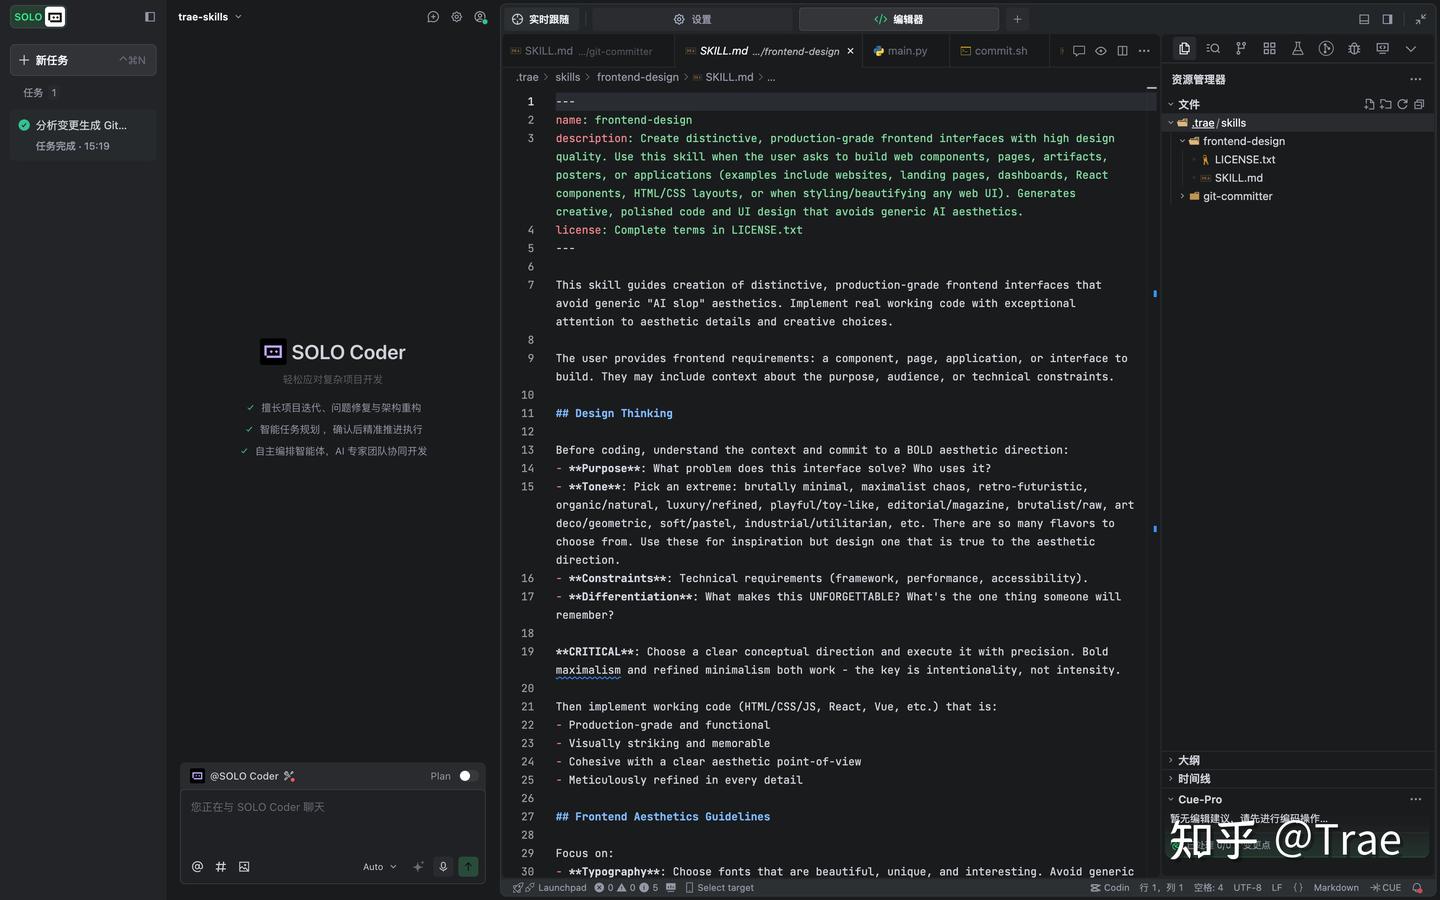Image resolution: width=1440 pixels, height=900 pixels.
Task: Select LICENSE.txt in the file tree
Action: coord(1244,160)
